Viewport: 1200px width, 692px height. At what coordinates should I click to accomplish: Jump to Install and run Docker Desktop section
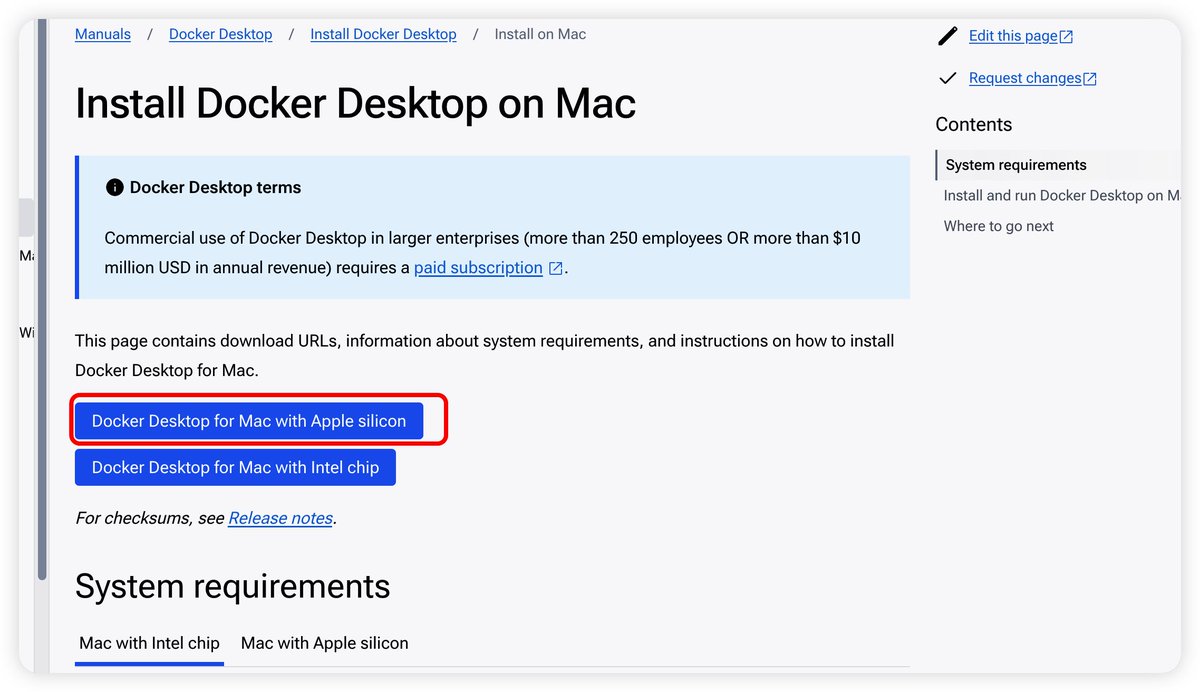click(x=1062, y=195)
